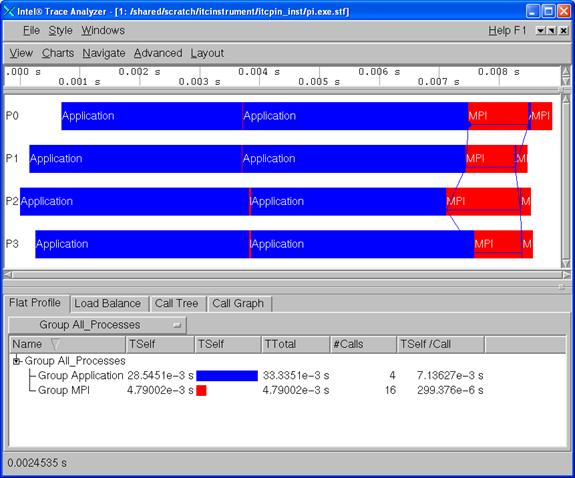This screenshot has width=575, height=478.
Task: Click the first TSelf column header
Action: coord(160,344)
